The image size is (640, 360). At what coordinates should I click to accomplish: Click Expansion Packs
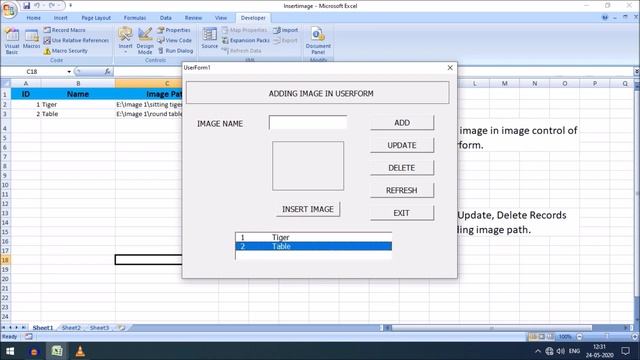click(246, 40)
